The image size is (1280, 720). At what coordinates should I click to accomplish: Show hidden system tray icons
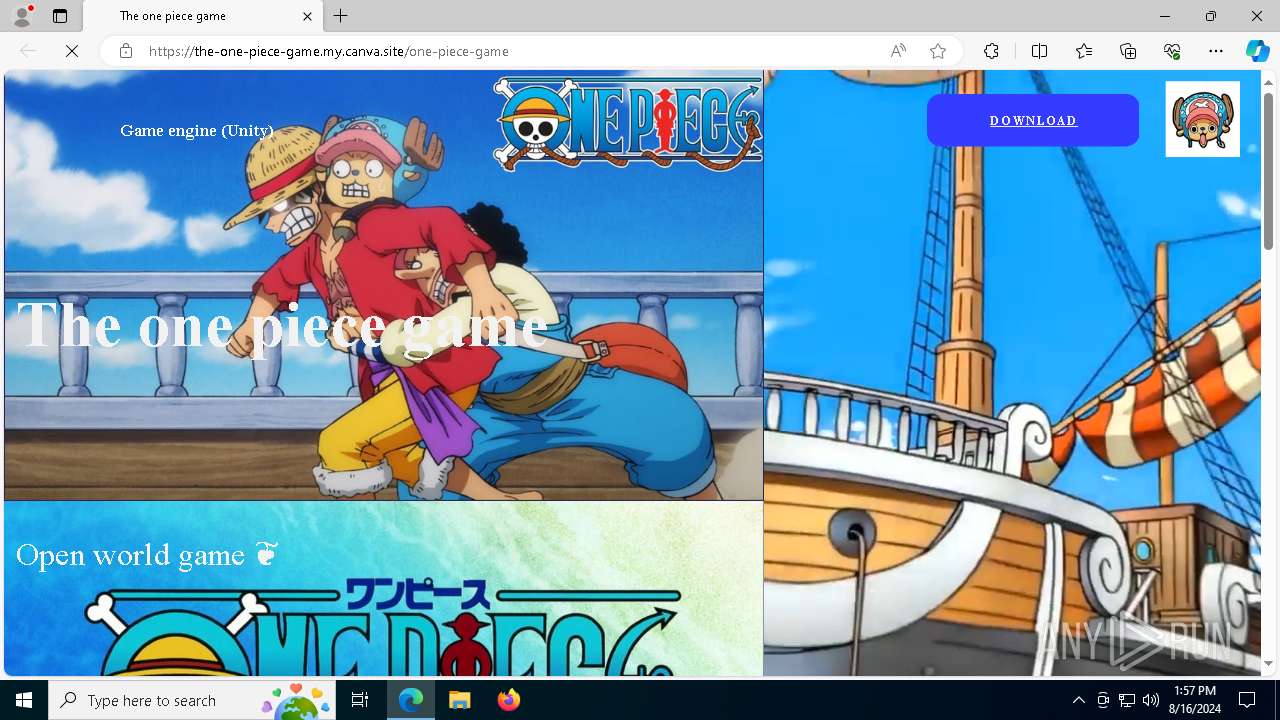click(x=1078, y=700)
